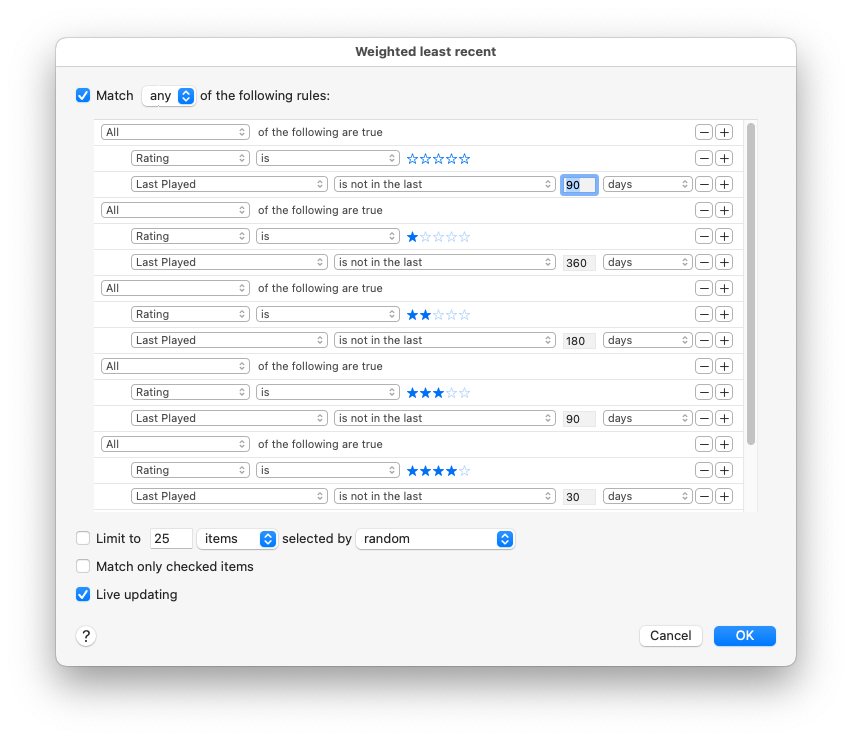The height and width of the screenshot is (740, 852).
Task: Remove the four-star Rating rule
Action: click(x=704, y=470)
